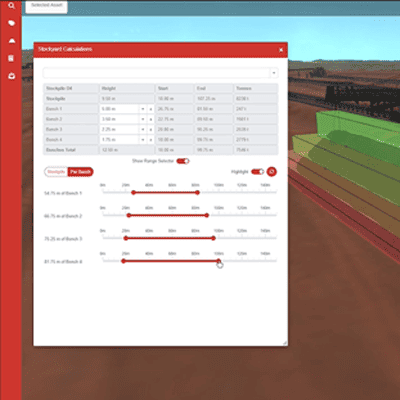Click the Bench 3 height input field
Image resolution: width=400 pixels, height=400 pixels.
(x=119, y=129)
